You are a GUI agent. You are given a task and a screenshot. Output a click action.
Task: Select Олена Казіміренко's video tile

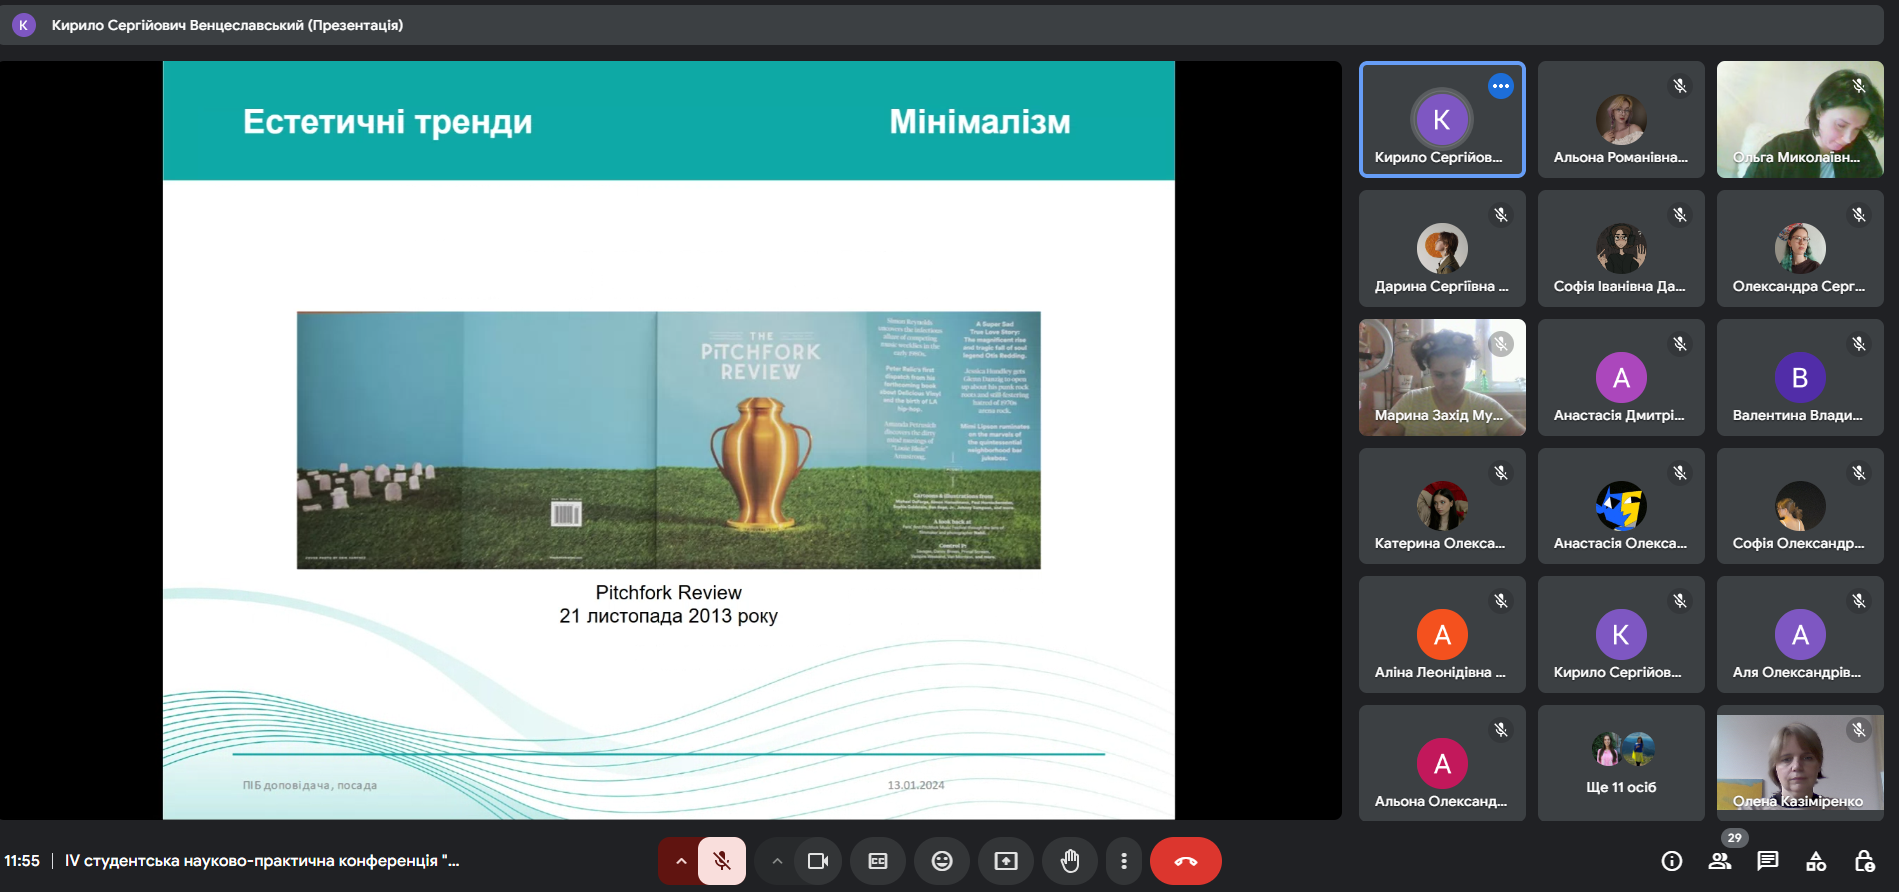point(1800,763)
